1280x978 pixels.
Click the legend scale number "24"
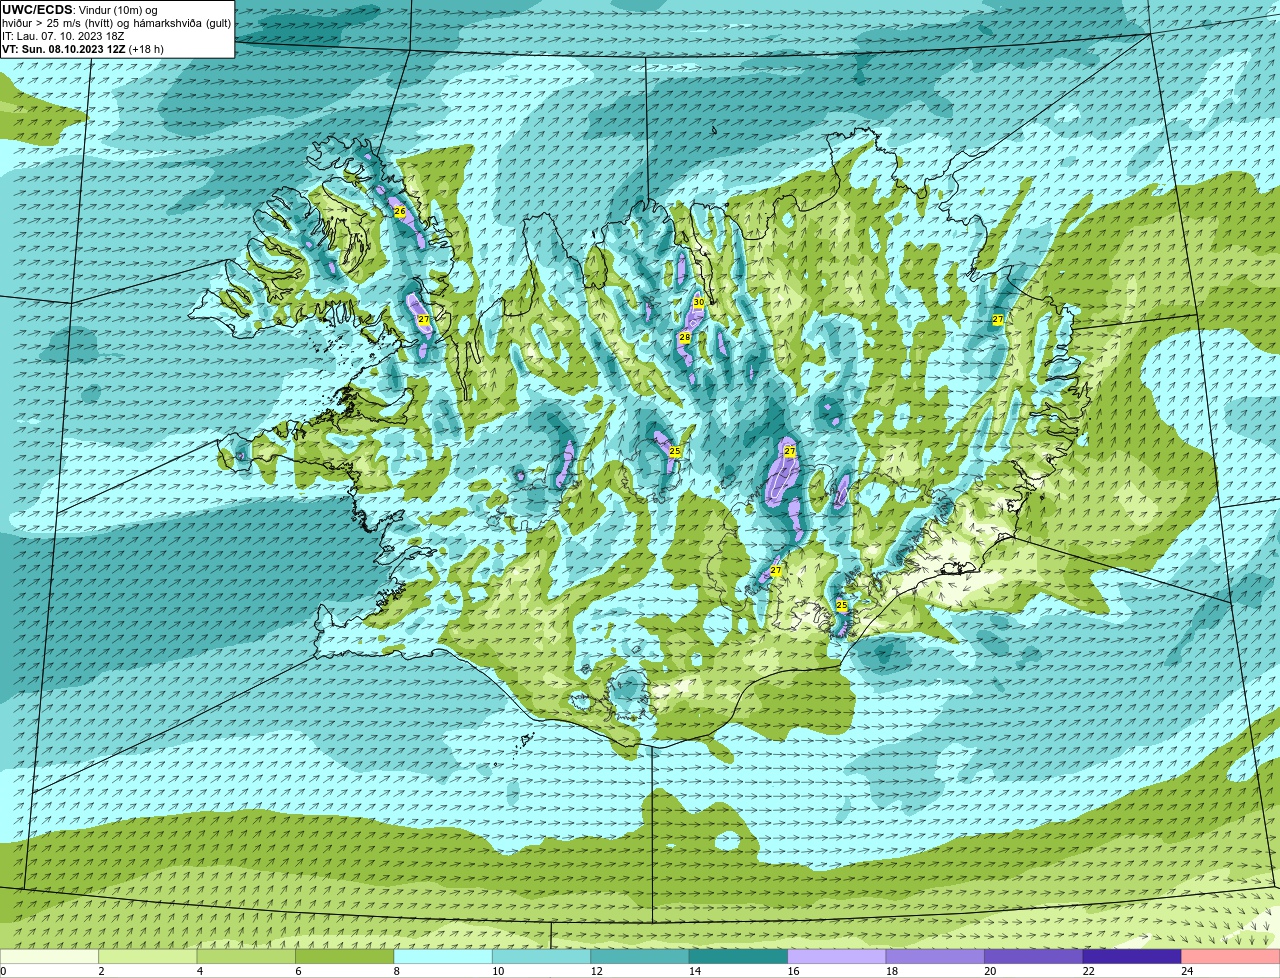(1187, 971)
